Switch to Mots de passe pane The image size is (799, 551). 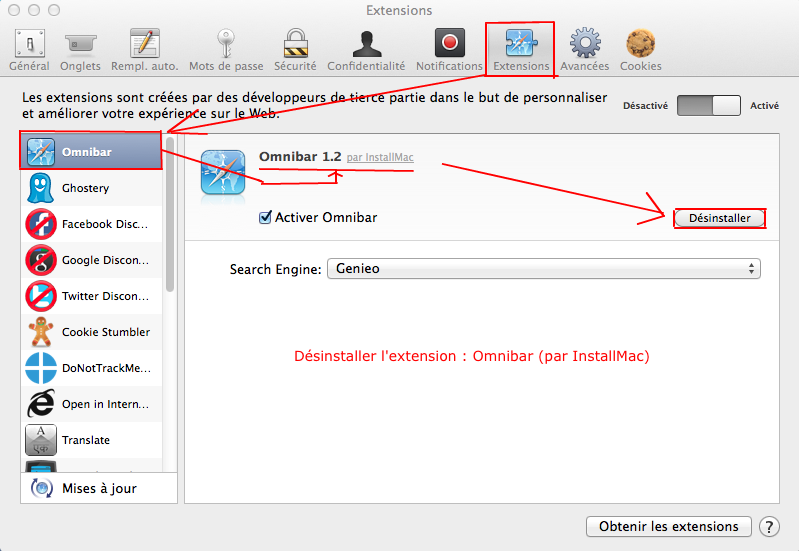[x=226, y=49]
